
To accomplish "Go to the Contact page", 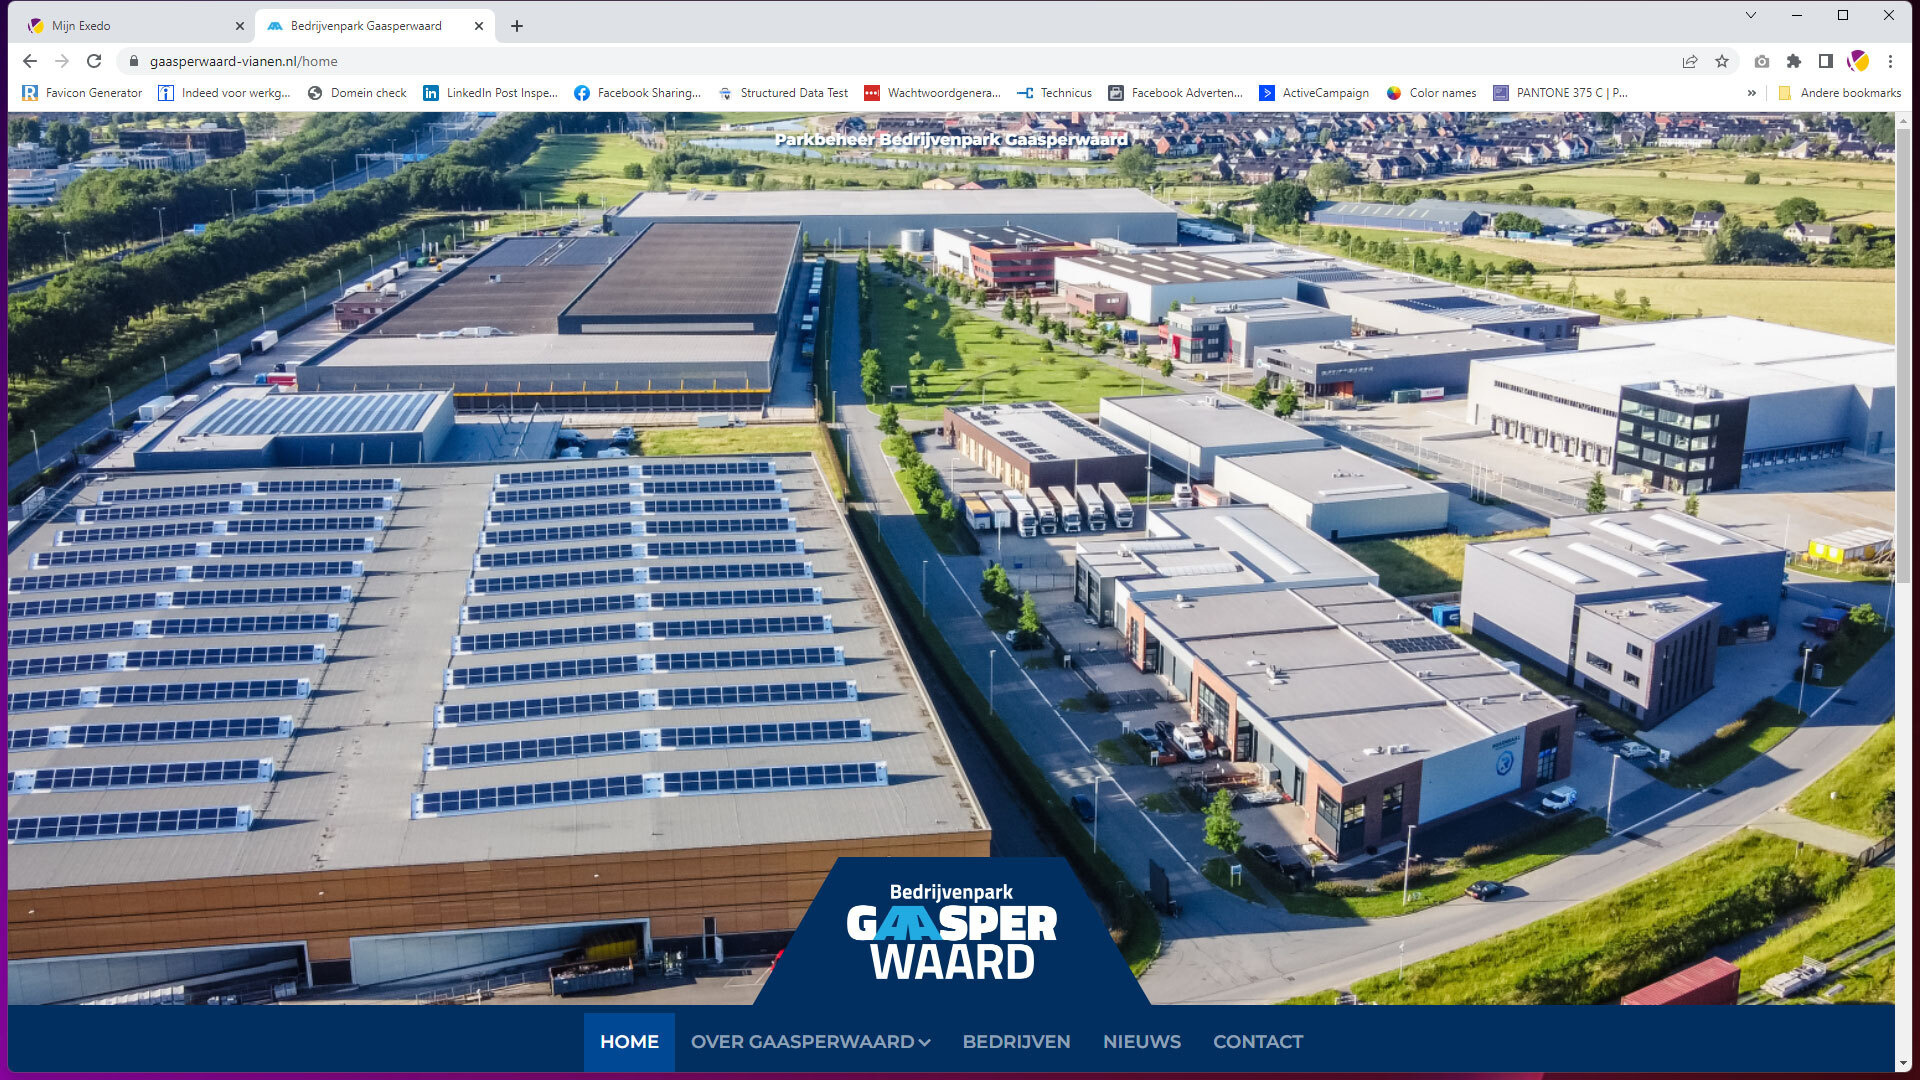I will 1257,1042.
